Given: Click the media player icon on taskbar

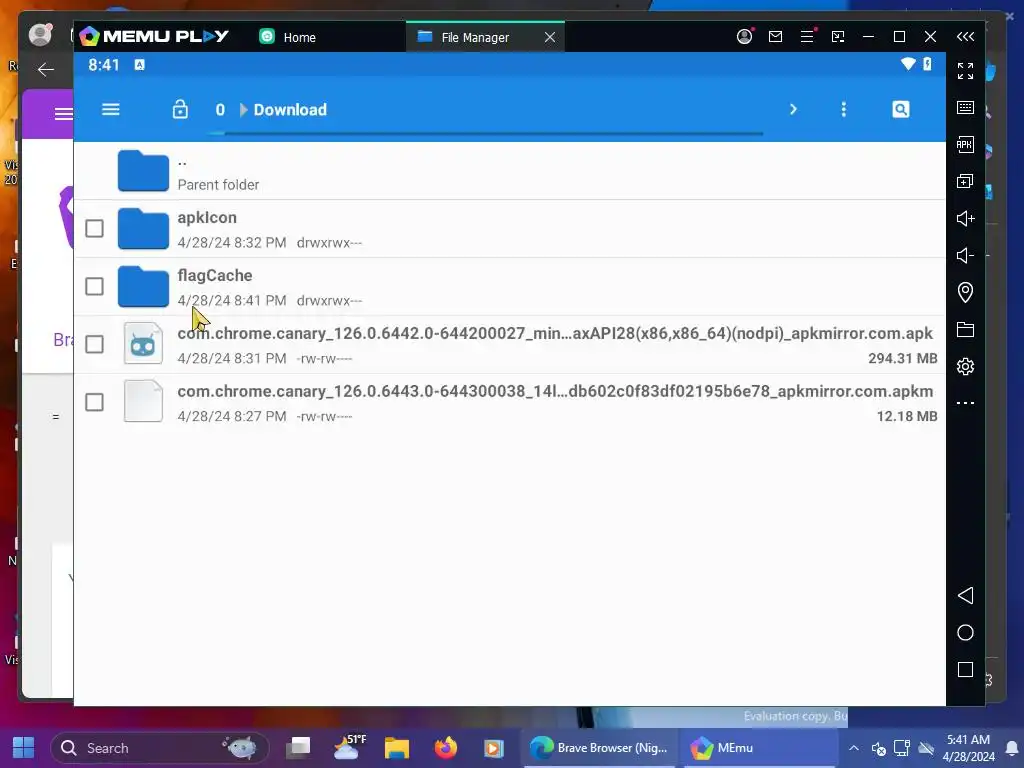Looking at the screenshot, I should (x=494, y=748).
